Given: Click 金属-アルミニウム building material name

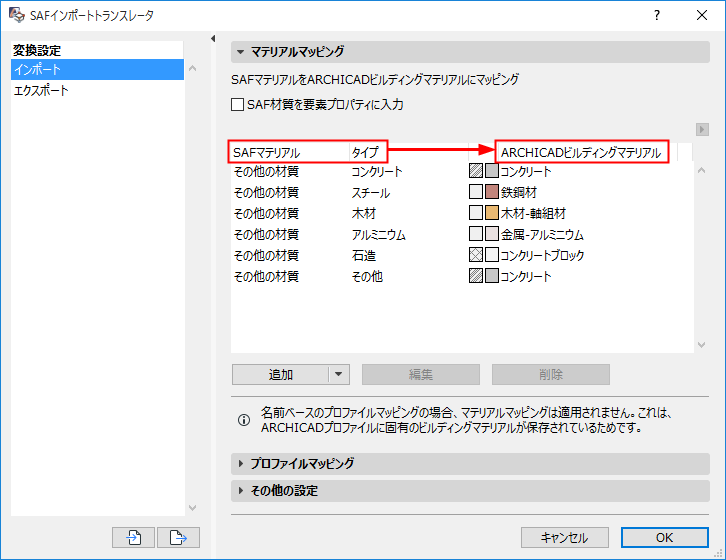Looking at the screenshot, I should pyautogui.click(x=542, y=234).
